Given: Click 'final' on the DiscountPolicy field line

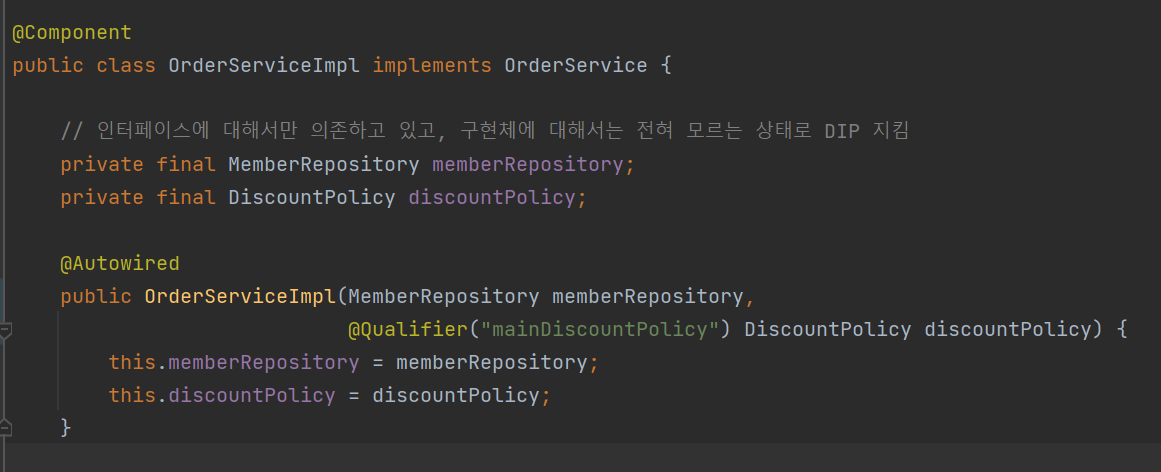Looking at the screenshot, I should tap(186, 198).
